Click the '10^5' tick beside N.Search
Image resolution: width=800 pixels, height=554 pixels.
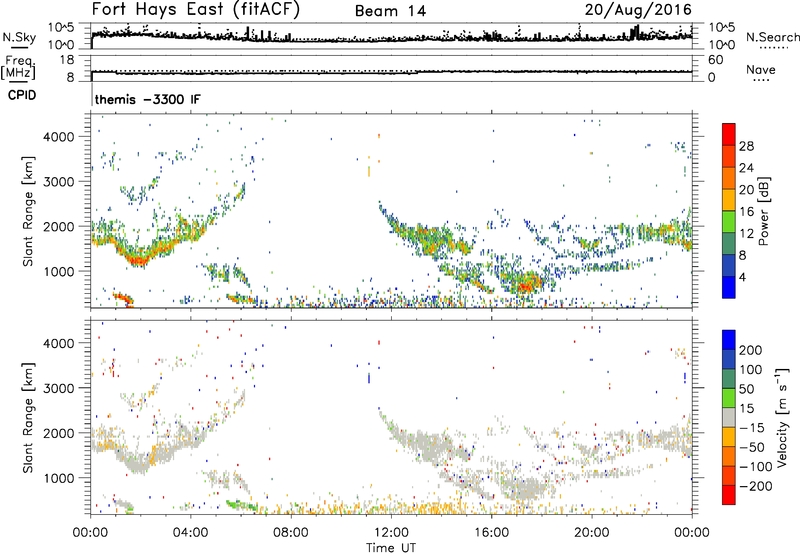pos(722,28)
